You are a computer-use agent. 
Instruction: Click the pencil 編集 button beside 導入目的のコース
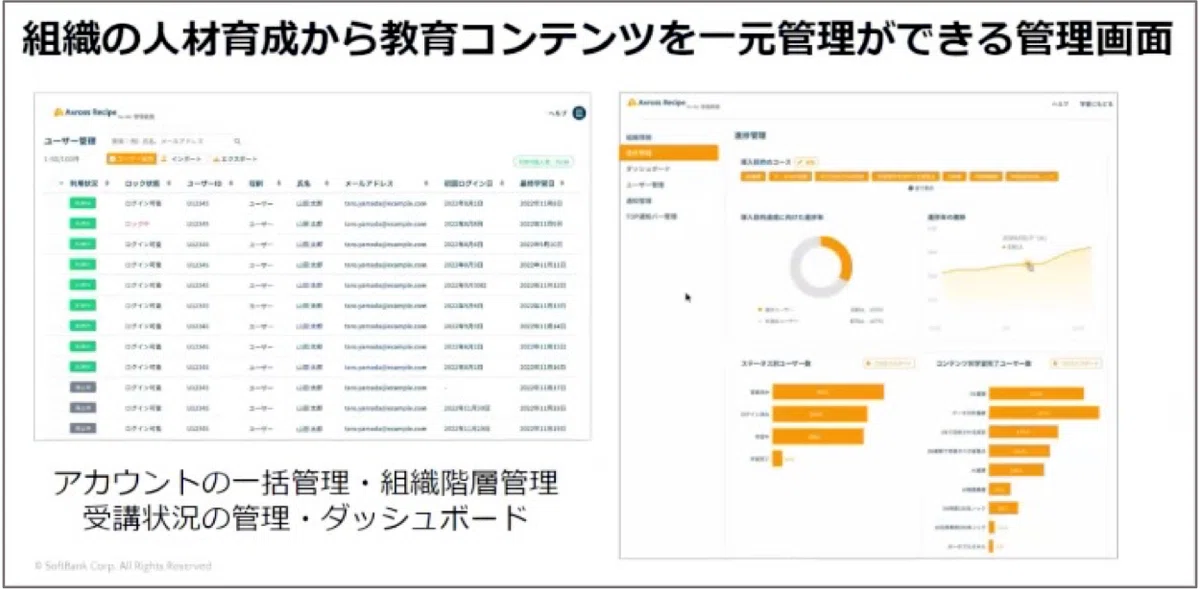tap(807, 160)
